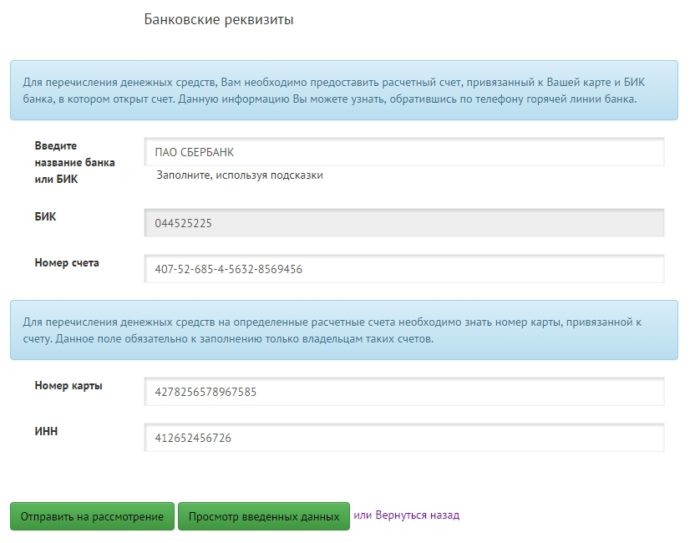The image size is (700, 543).
Task: Click the Номер карты label
Action: pos(68,386)
